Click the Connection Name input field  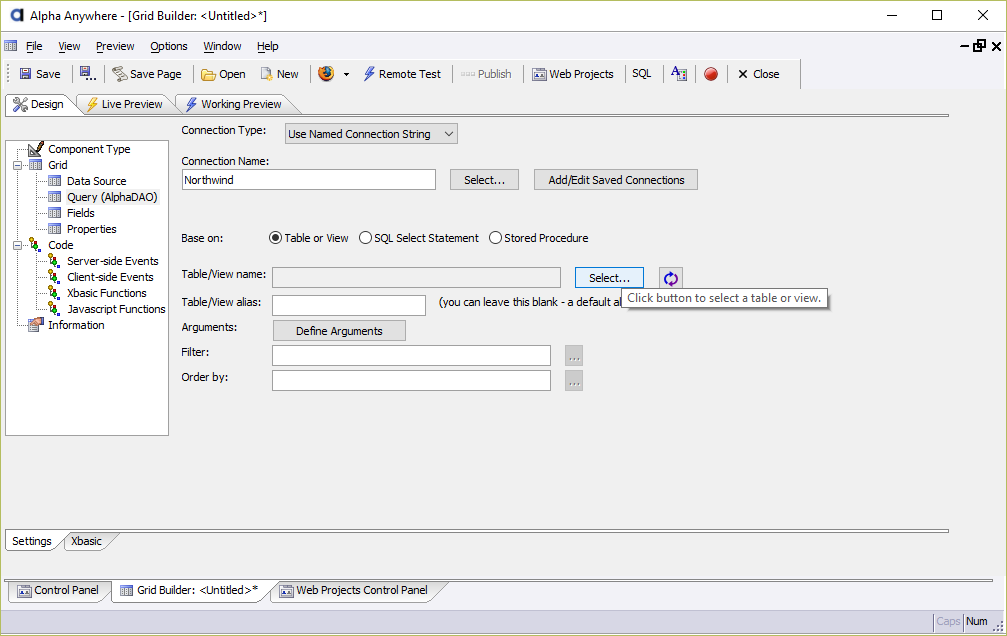tap(309, 180)
